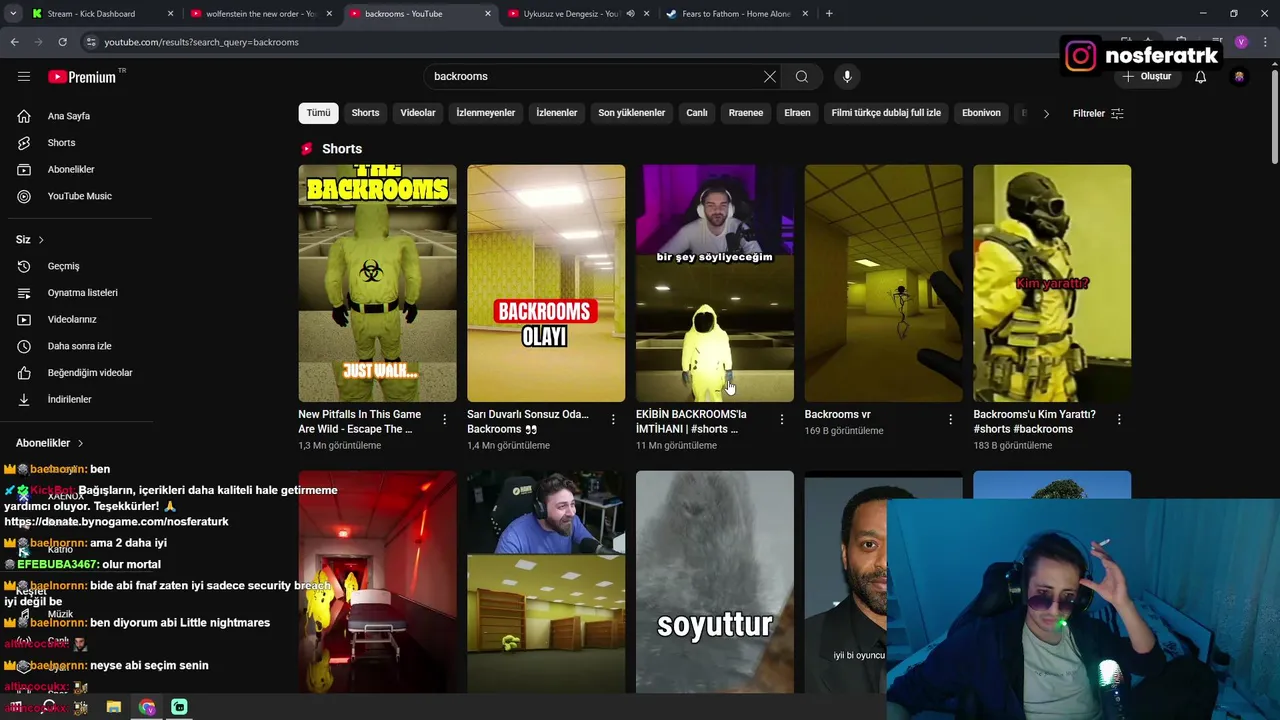The image size is (1280, 720).
Task: View site information icon in address bar
Action: pyautogui.click(x=91, y=42)
